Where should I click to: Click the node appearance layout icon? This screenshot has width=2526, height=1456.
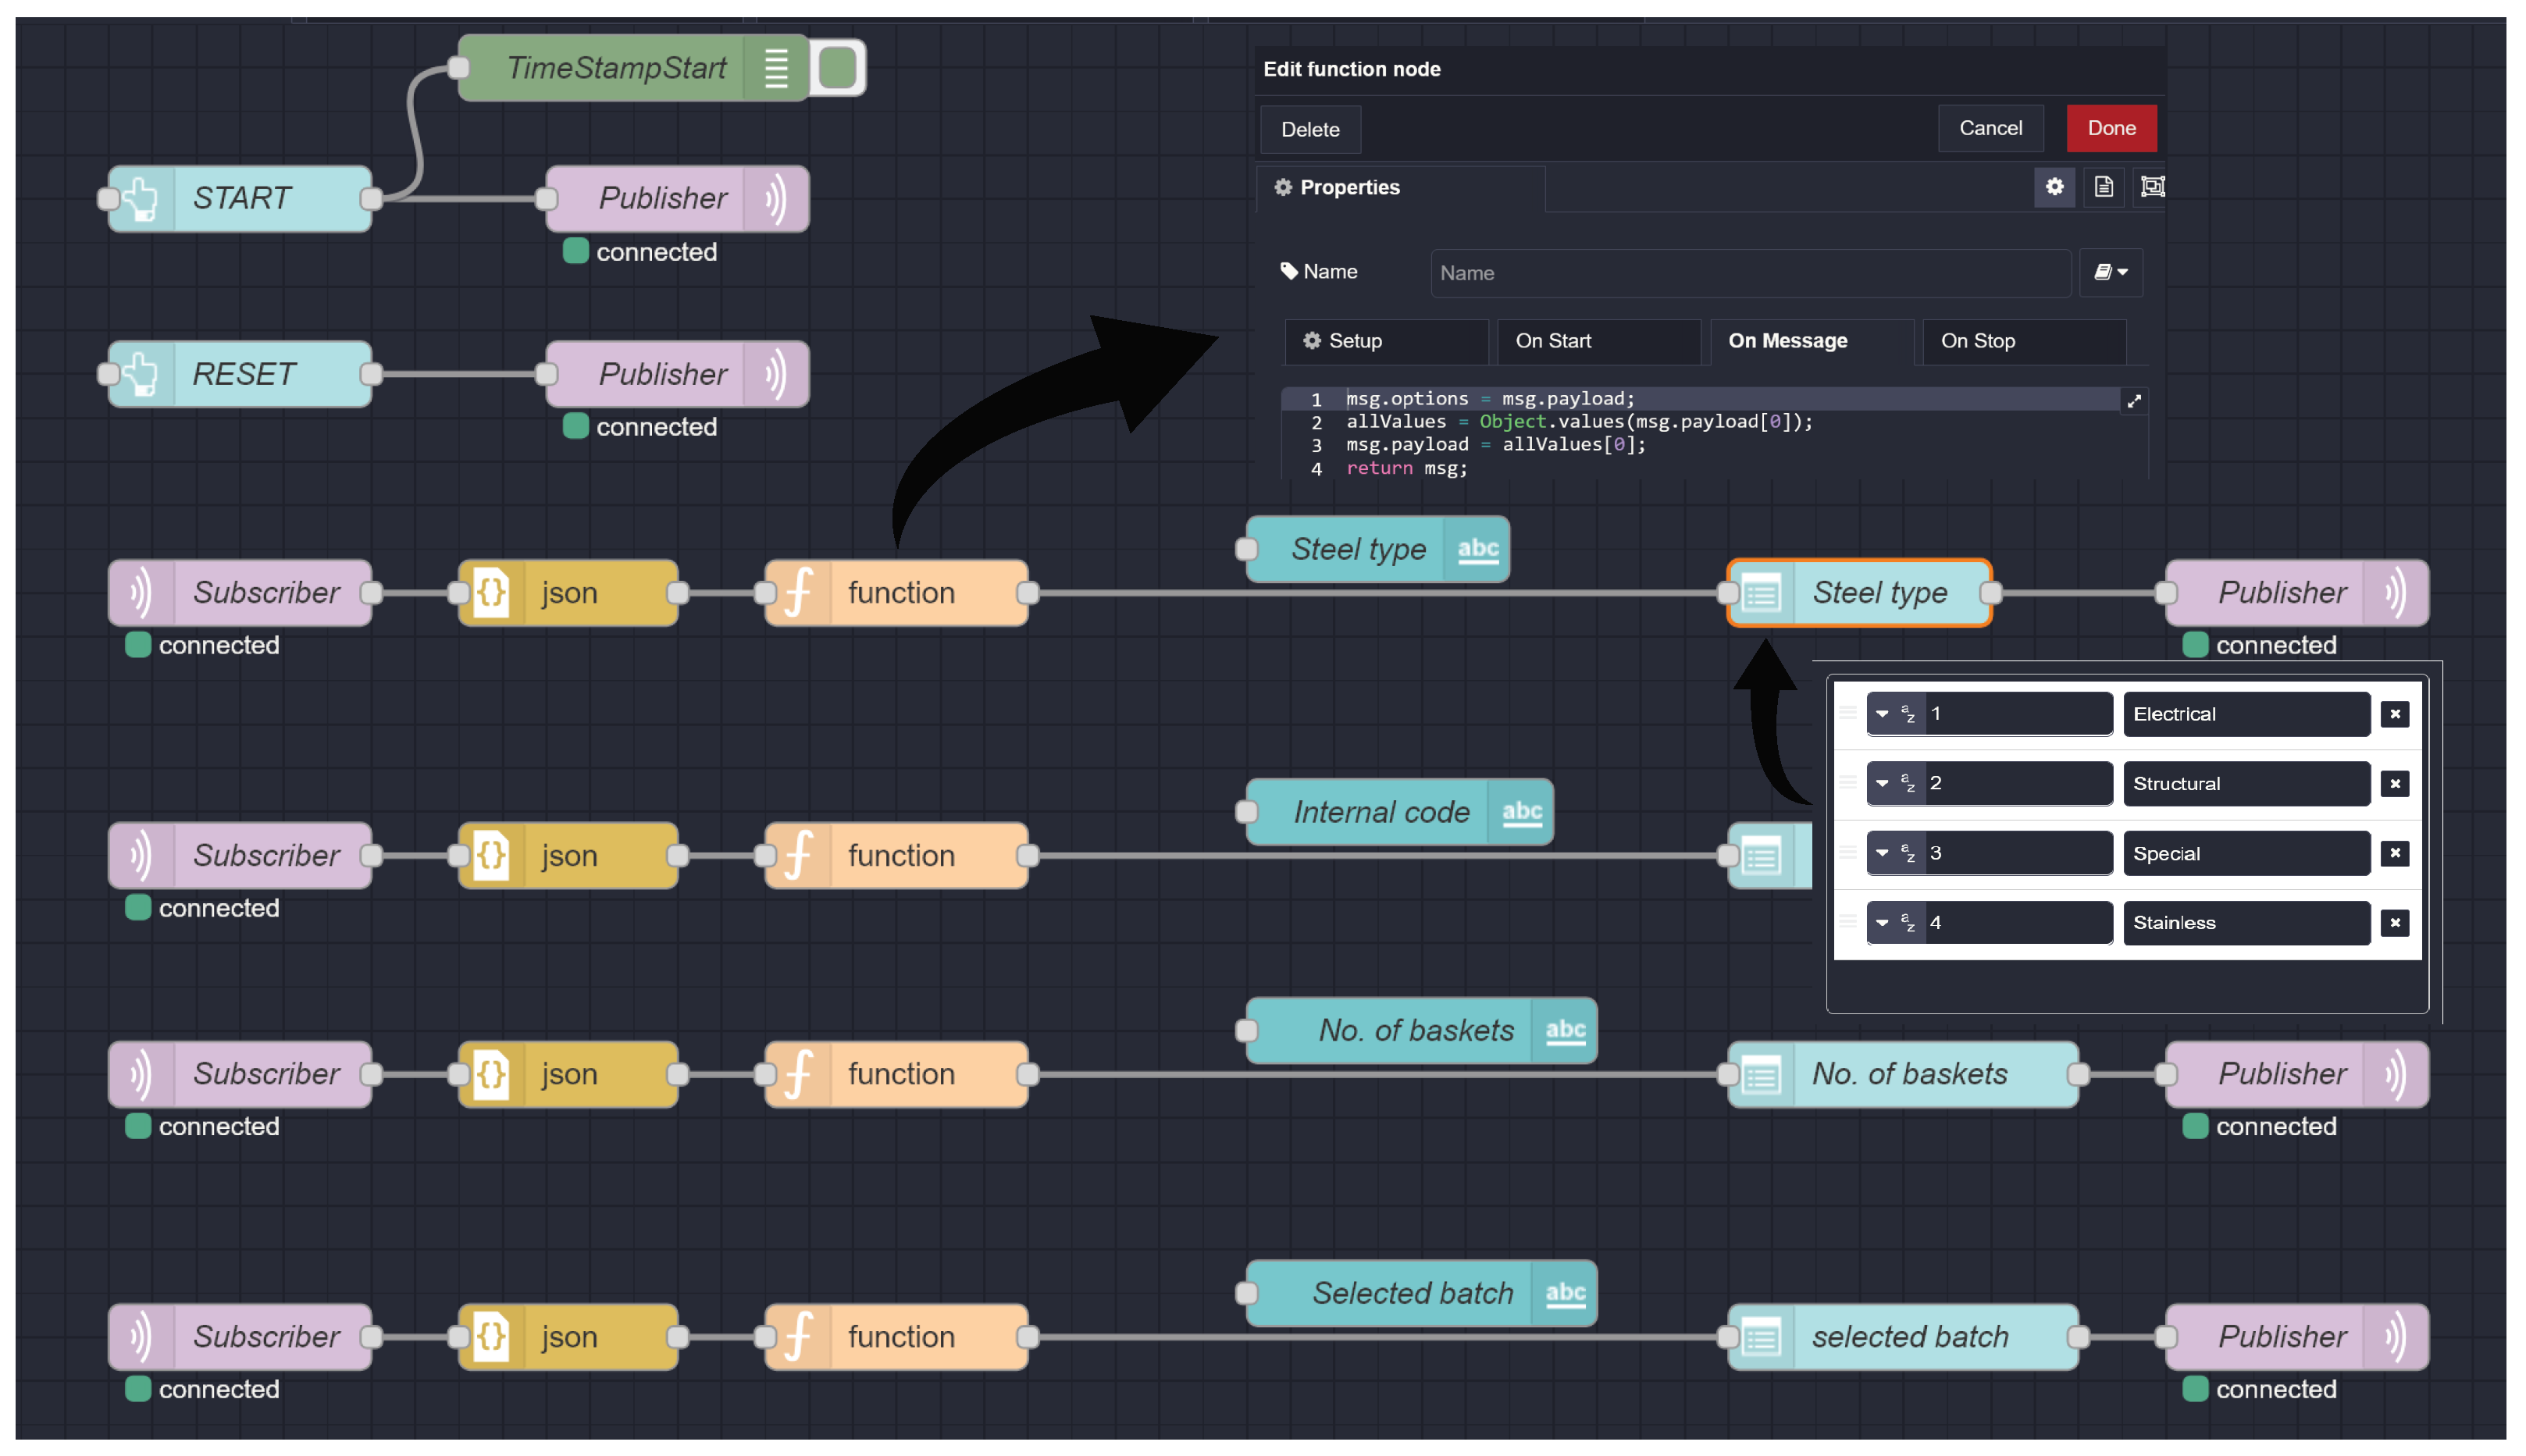click(x=2151, y=187)
